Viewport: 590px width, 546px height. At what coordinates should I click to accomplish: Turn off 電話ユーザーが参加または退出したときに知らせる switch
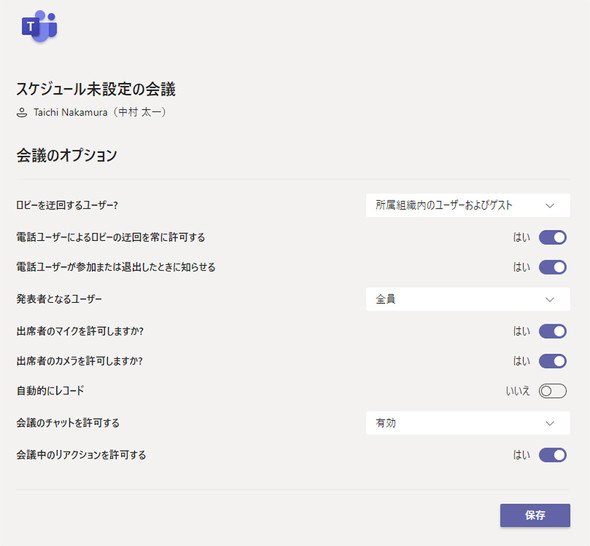(552, 267)
